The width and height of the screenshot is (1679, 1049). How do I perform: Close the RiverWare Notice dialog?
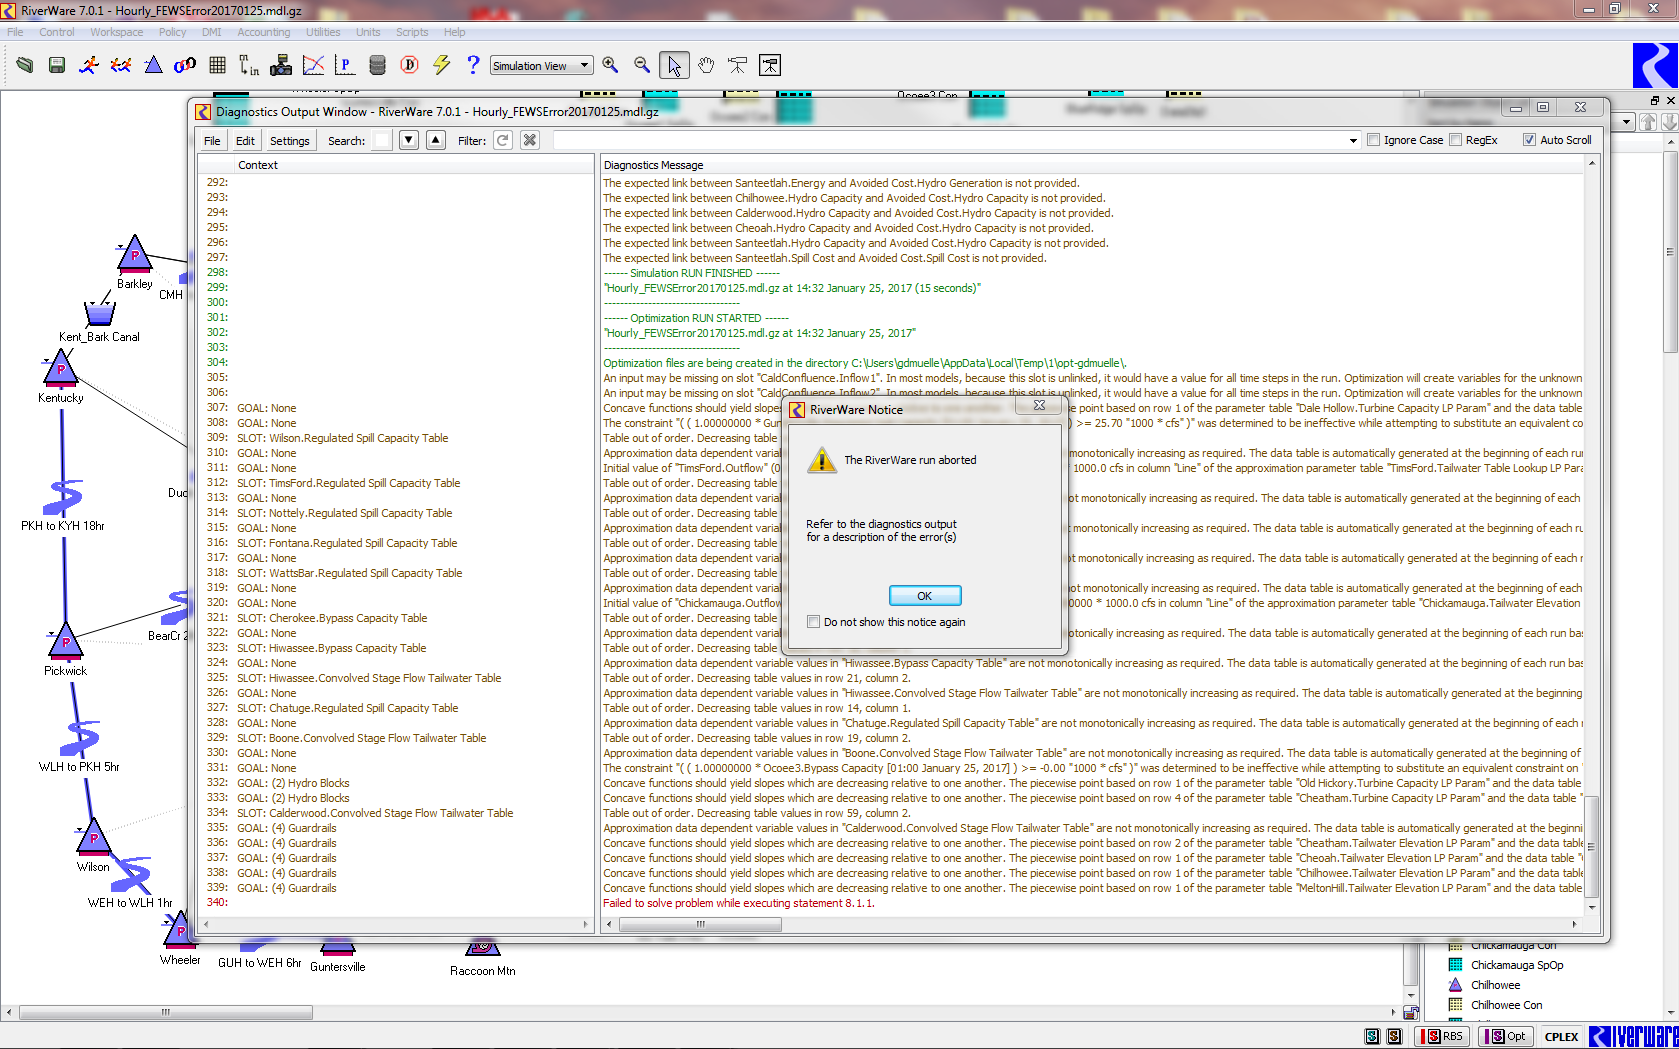pyautogui.click(x=1039, y=406)
